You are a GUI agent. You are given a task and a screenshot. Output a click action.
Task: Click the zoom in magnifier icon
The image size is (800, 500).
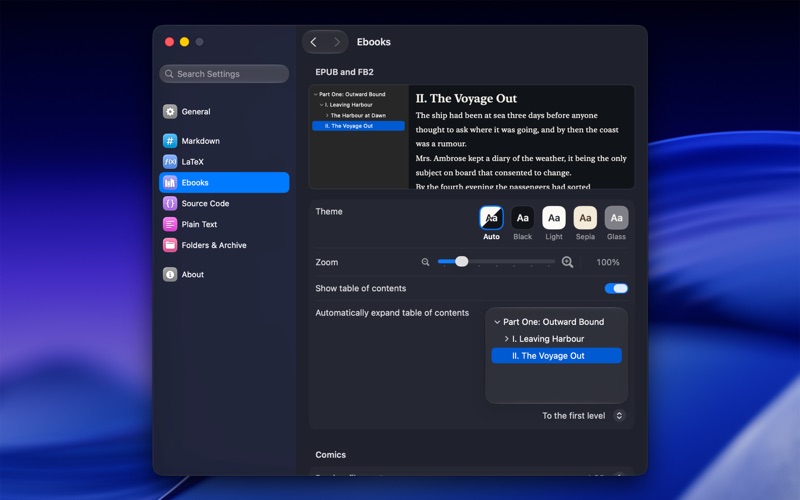[x=567, y=262]
